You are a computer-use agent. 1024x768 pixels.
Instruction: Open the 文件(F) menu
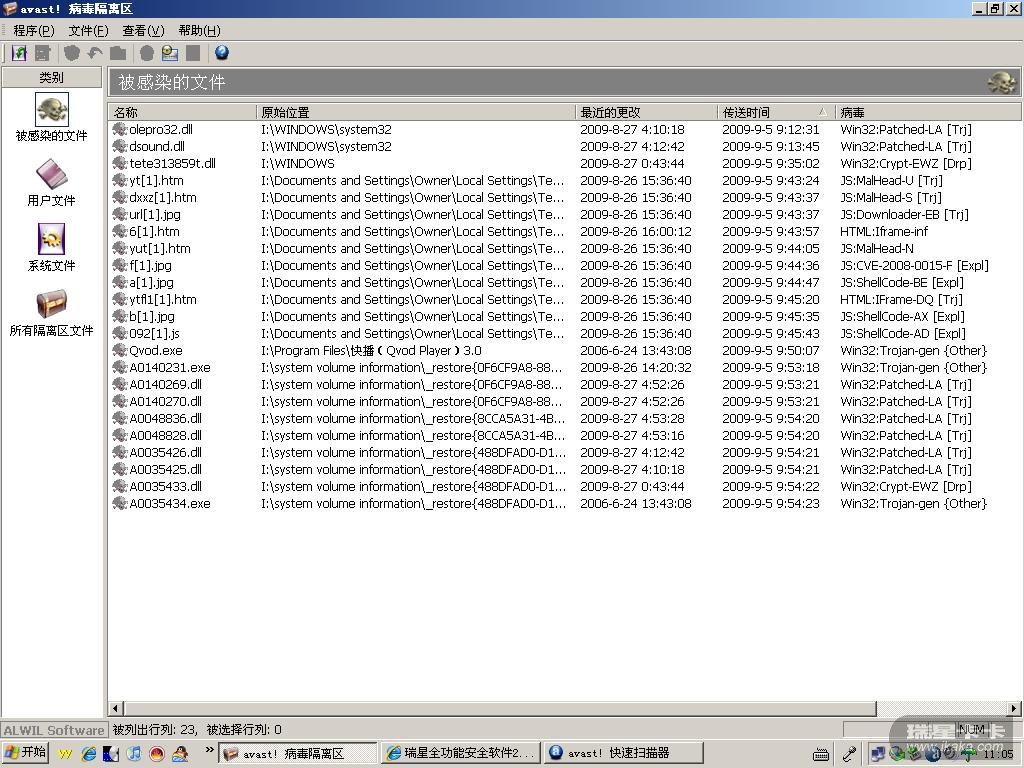click(88, 31)
